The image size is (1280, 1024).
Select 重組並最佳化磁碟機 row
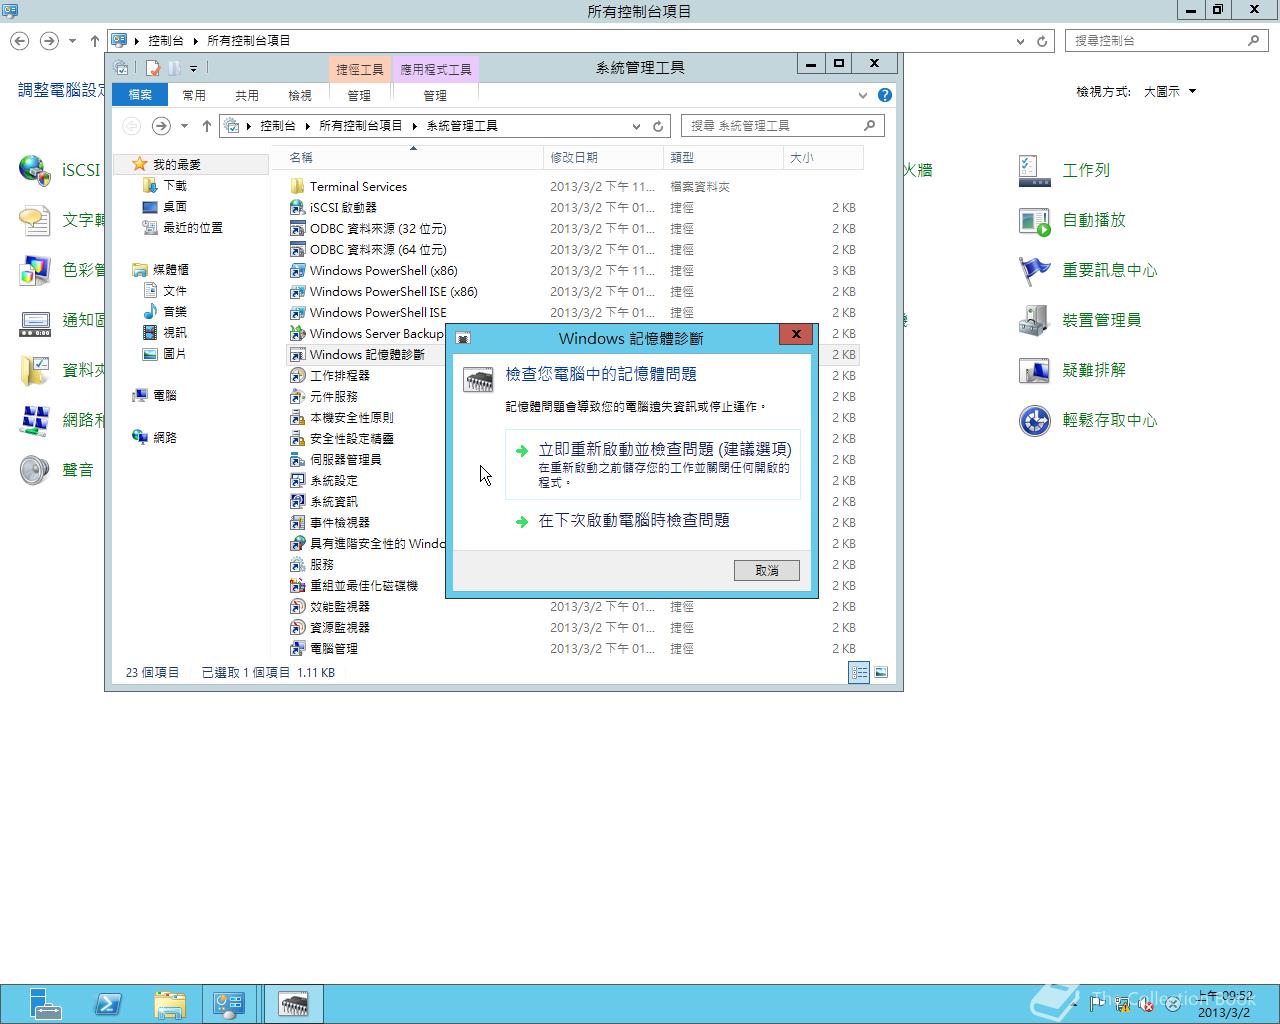[x=574, y=585]
